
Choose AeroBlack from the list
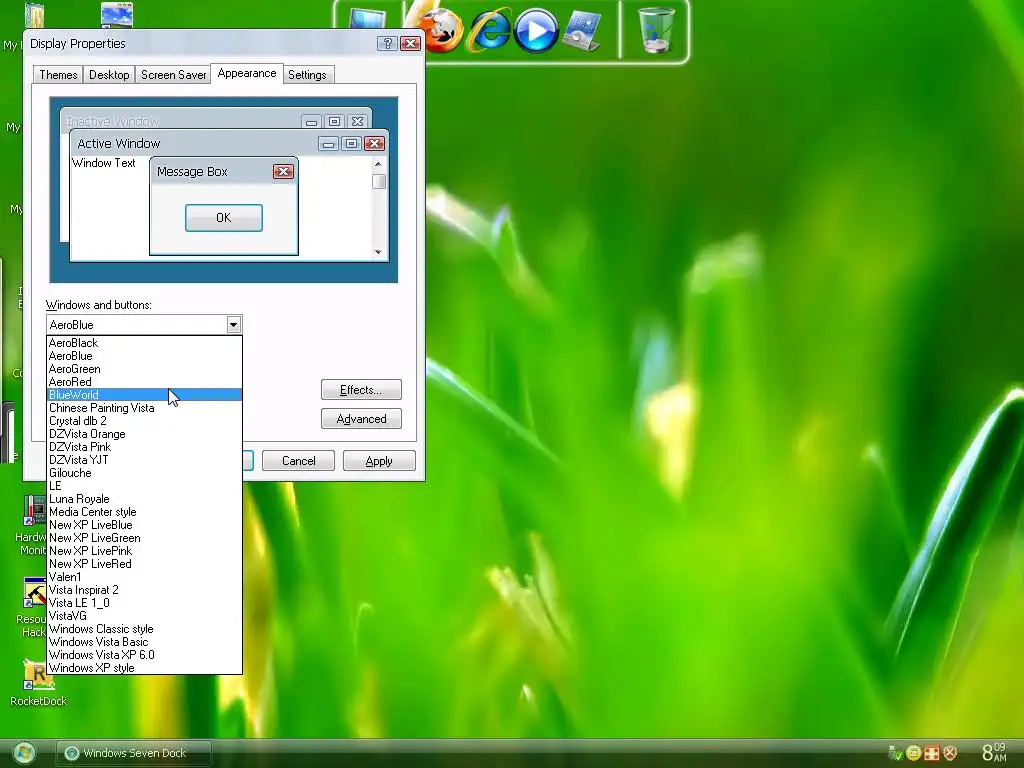point(144,343)
